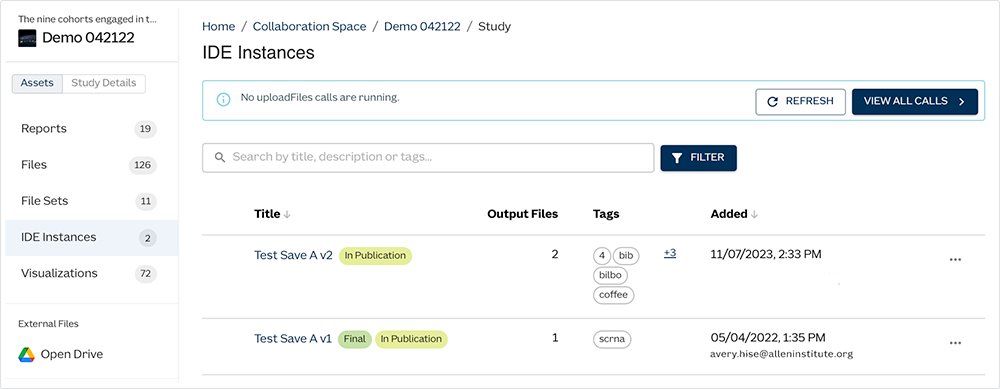Go to Home breadcrumb
Image resolution: width=1000 pixels, height=389 pixels.
coord(219,27)
